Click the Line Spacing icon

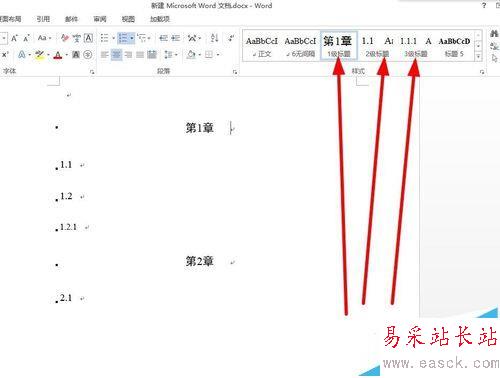(x=169, y=54)
